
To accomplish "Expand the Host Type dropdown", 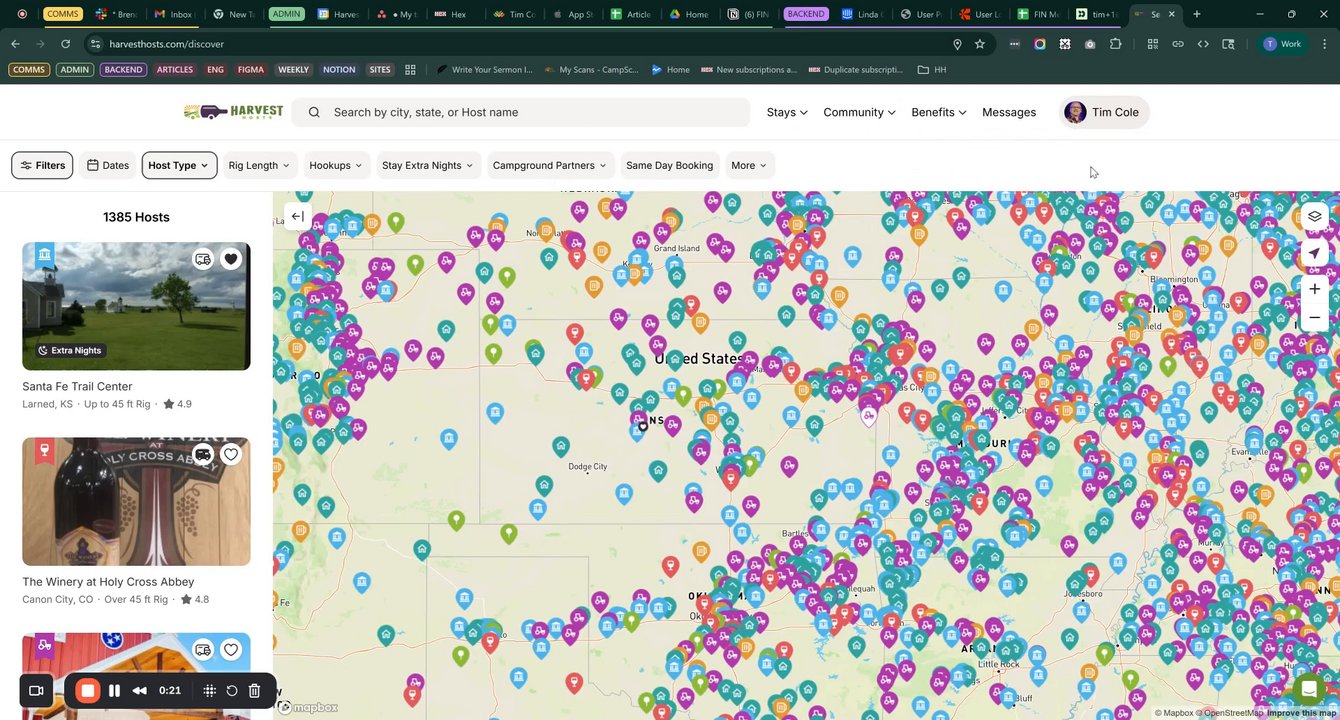I will [x=179, y=166].
